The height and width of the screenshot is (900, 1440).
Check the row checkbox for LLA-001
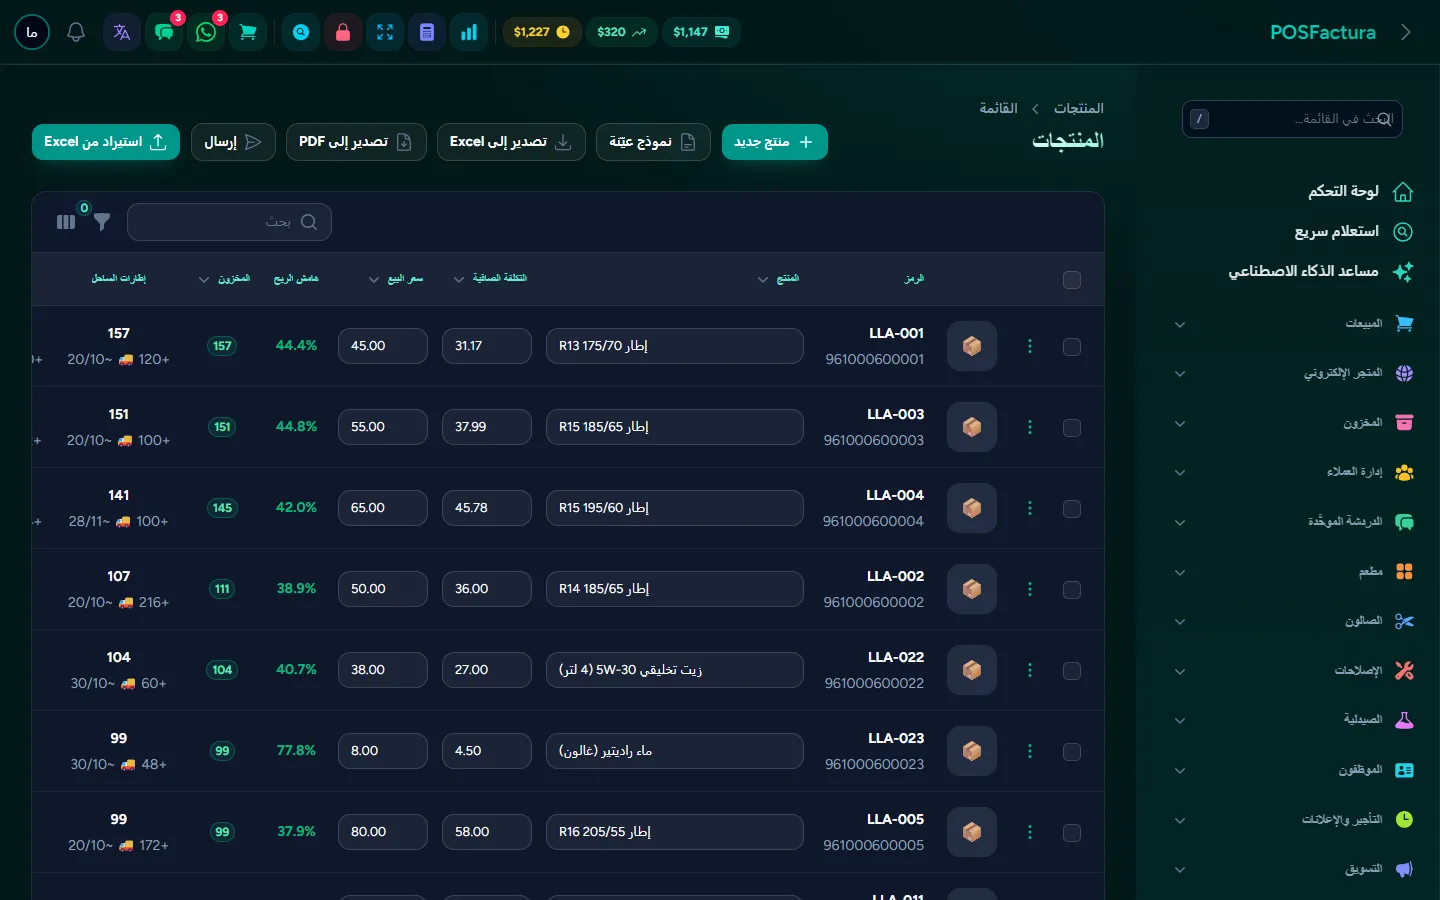pos(1072,346)
